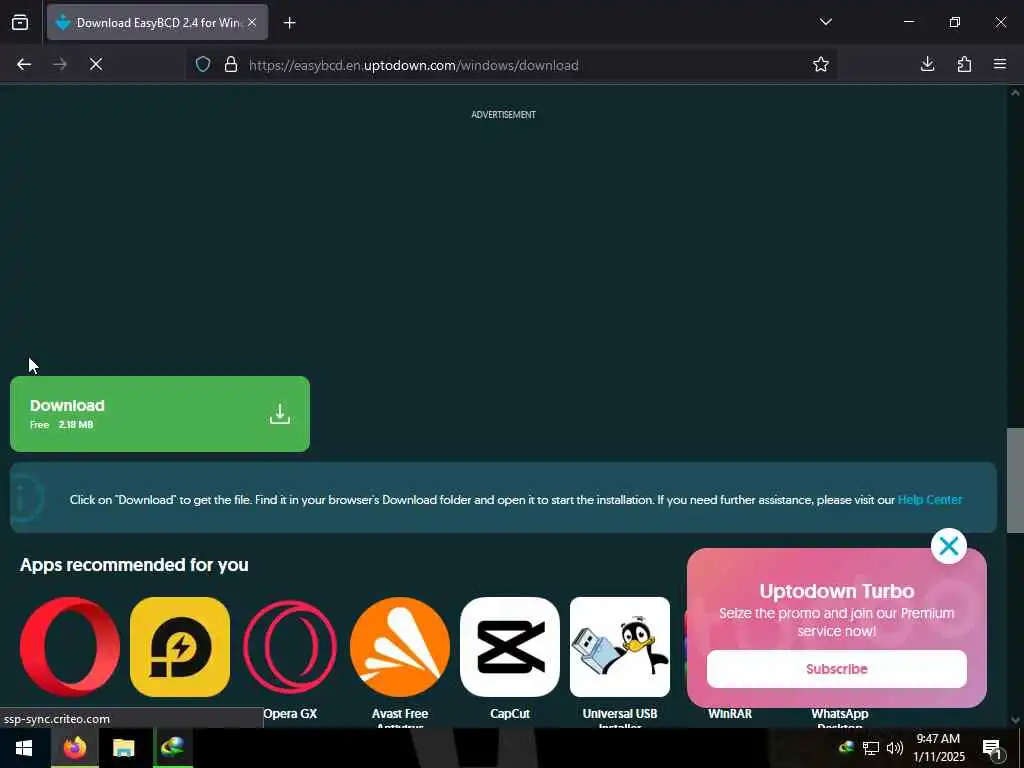Open tracking protection shield icon

pos(203,64)
